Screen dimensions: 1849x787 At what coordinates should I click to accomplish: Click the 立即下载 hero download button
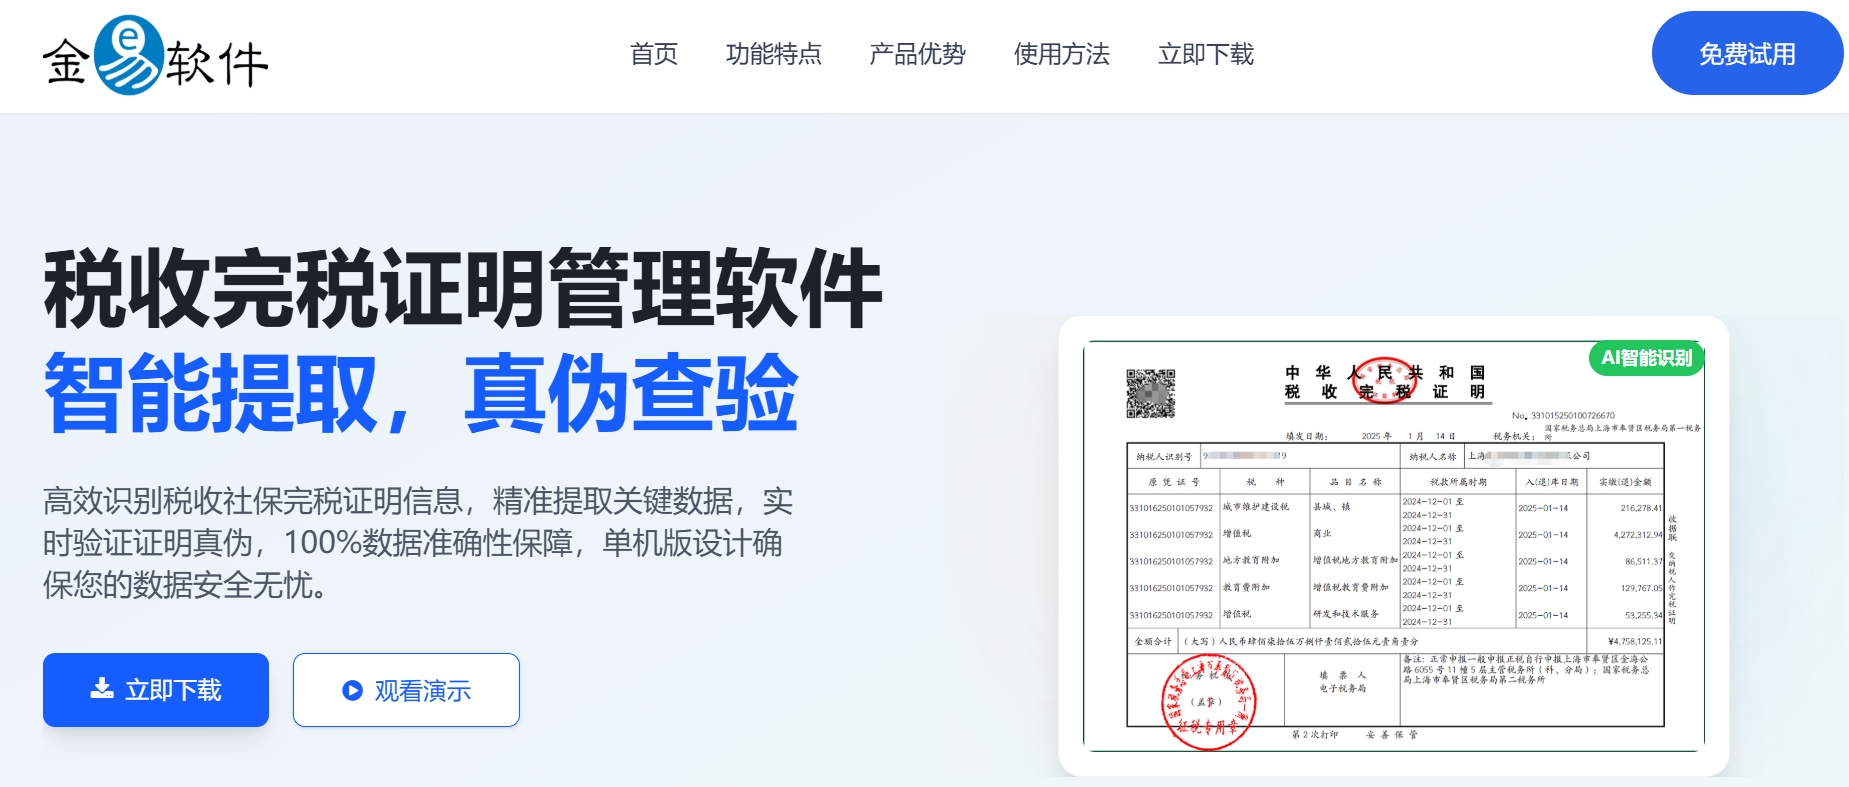[156, 690]
